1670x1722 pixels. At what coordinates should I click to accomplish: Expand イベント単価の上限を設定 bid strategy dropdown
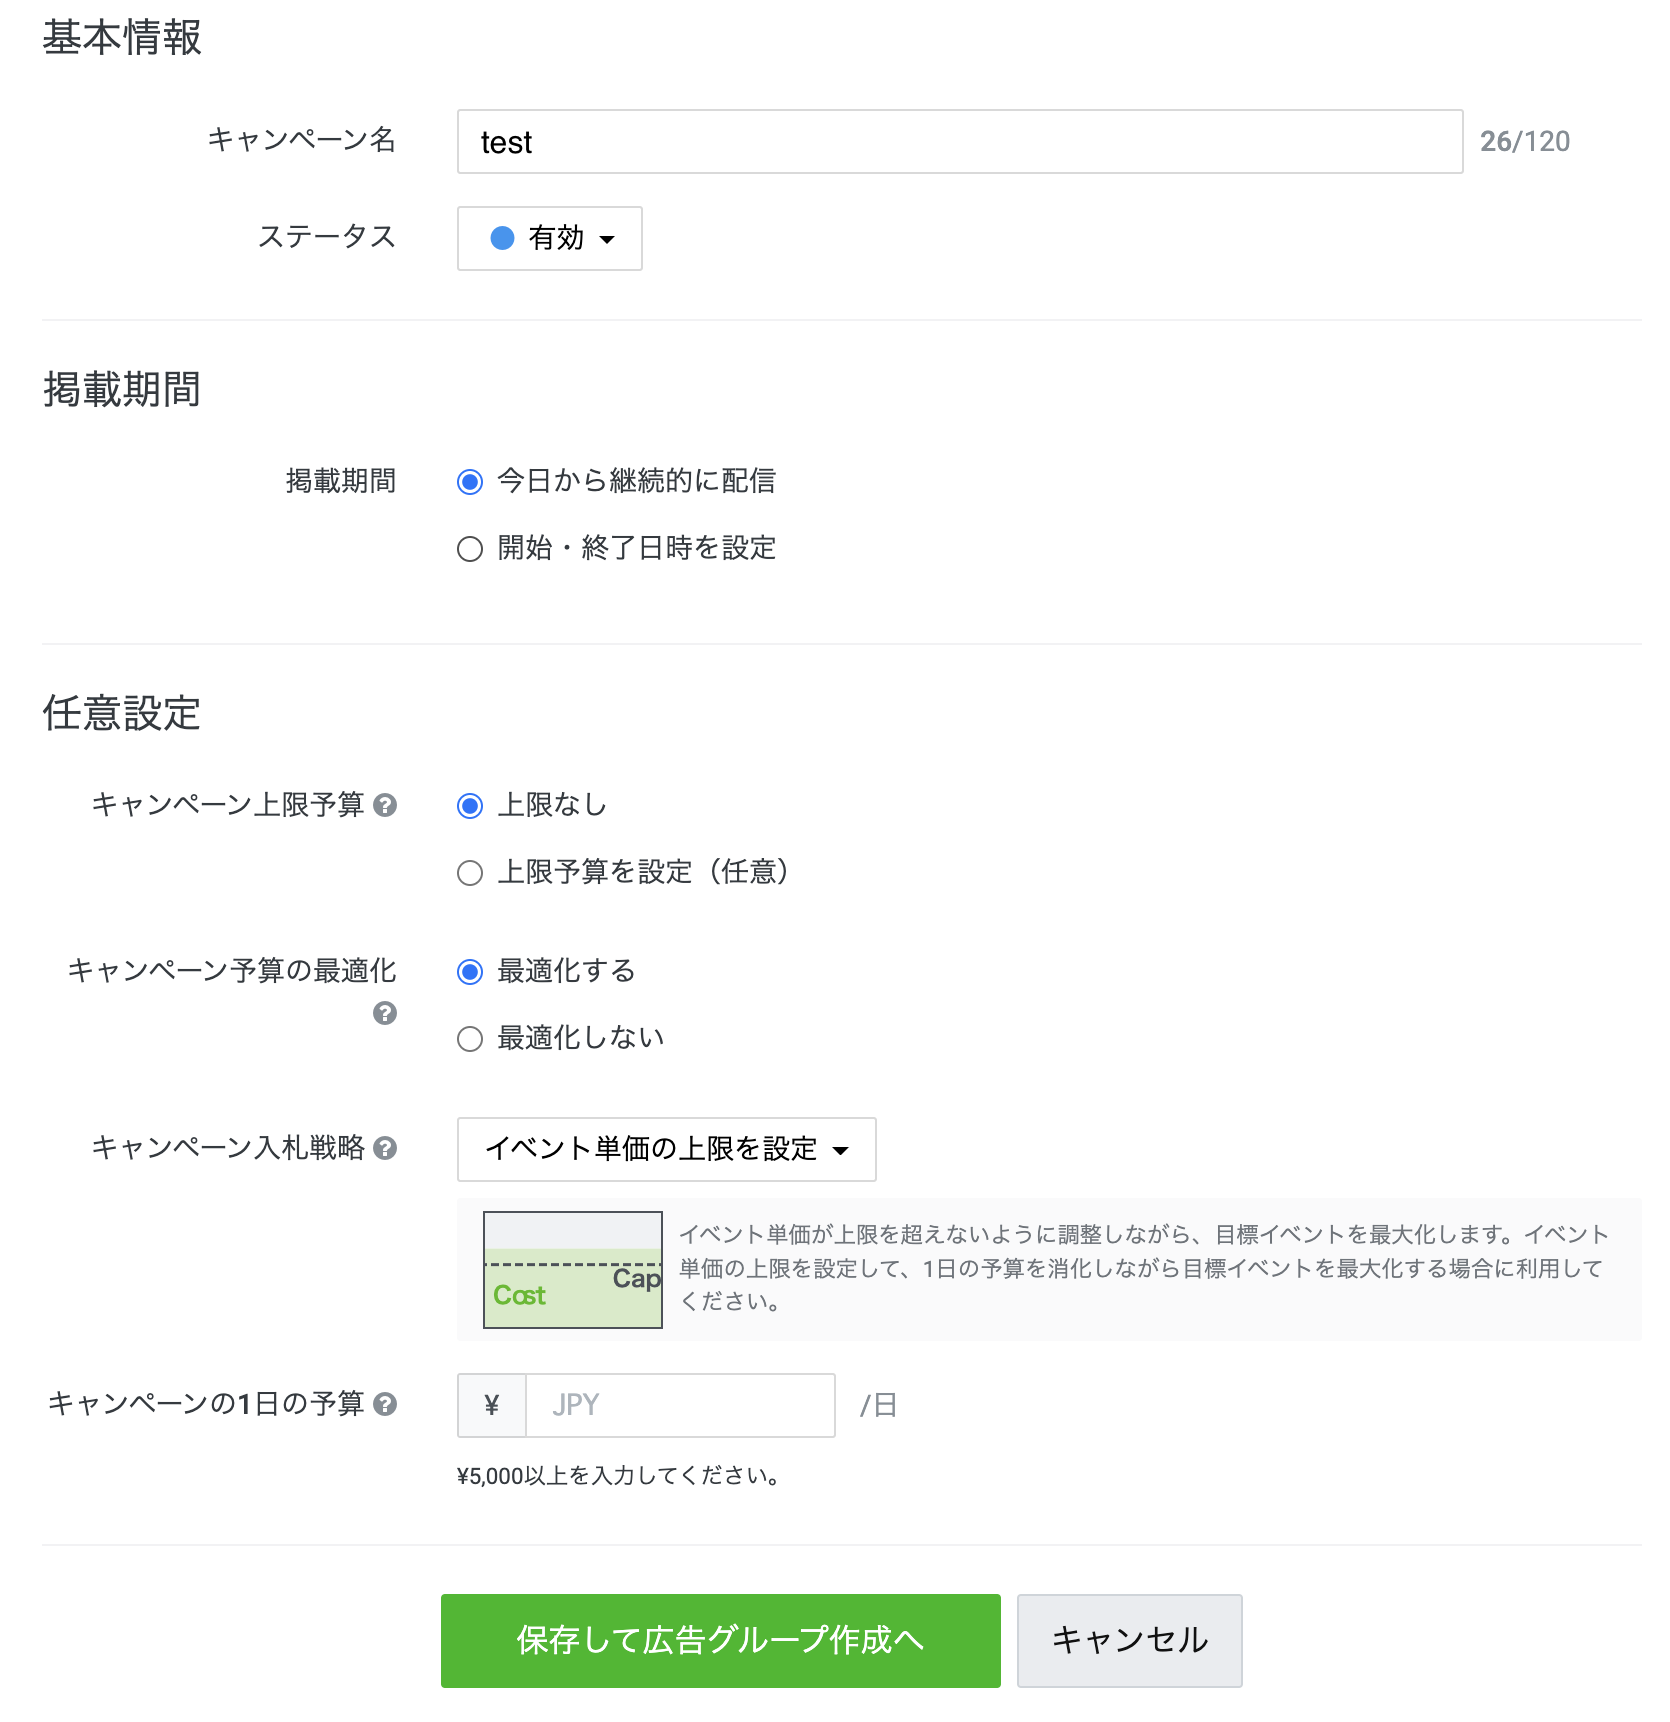pyautogui.click(x=666, y=1149)
